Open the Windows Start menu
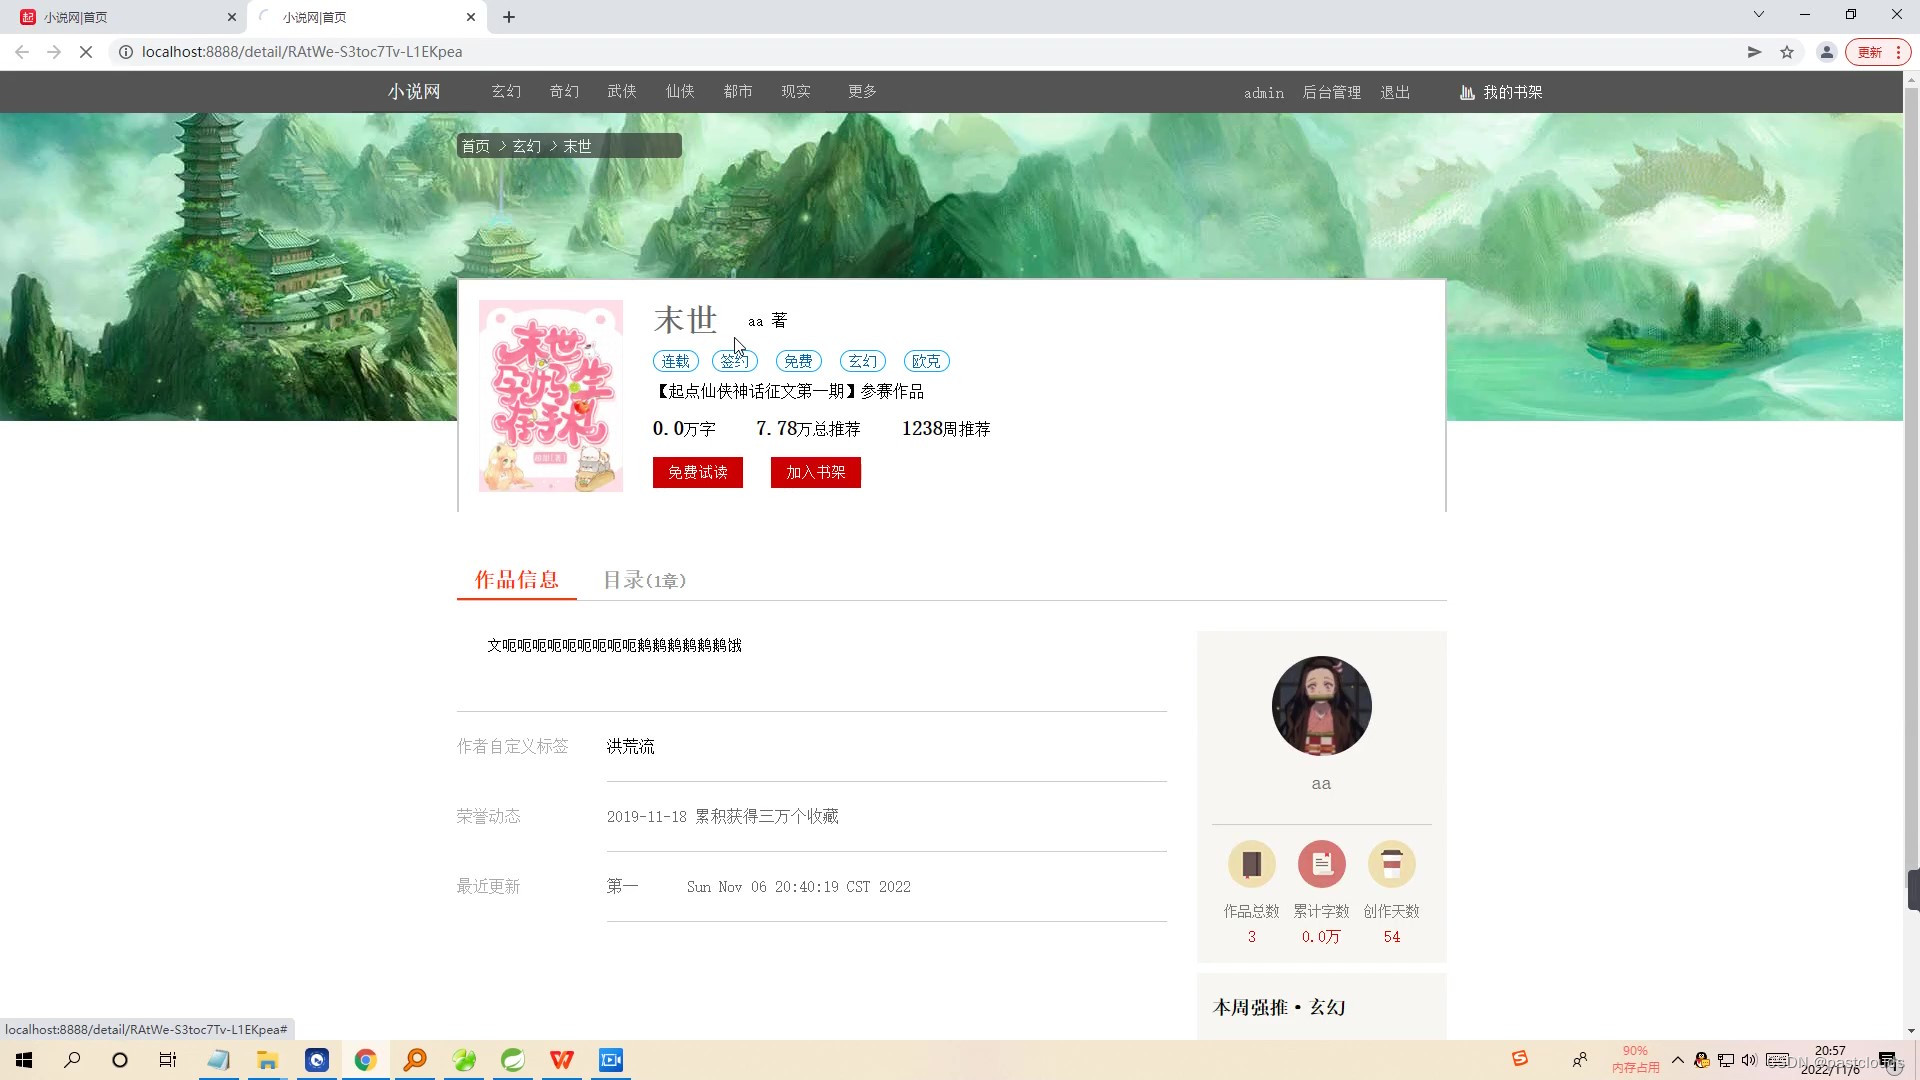 click(23, 1060)
